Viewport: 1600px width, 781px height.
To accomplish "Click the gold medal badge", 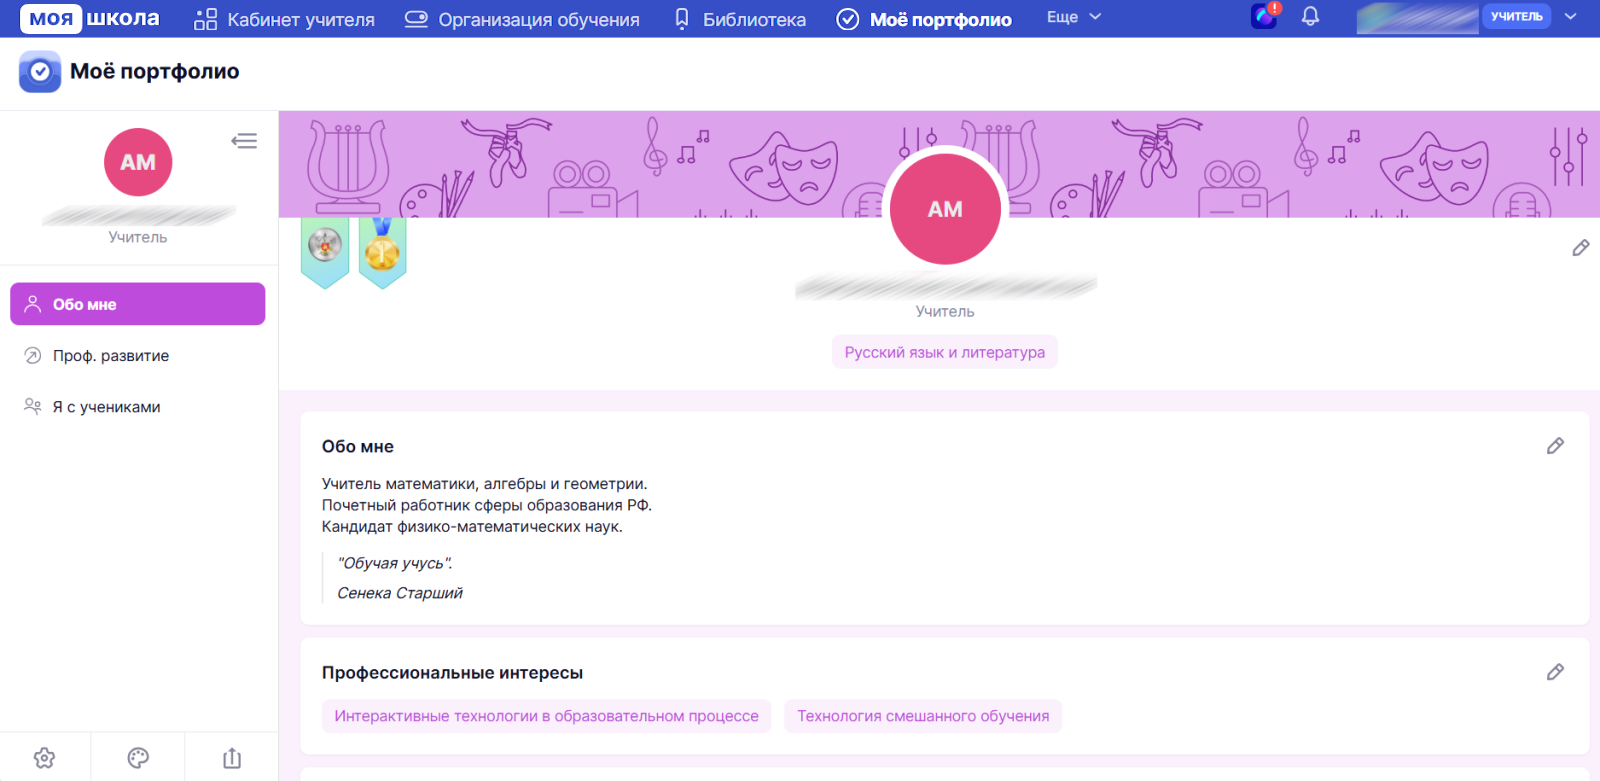I will click(x=382, y=250).
